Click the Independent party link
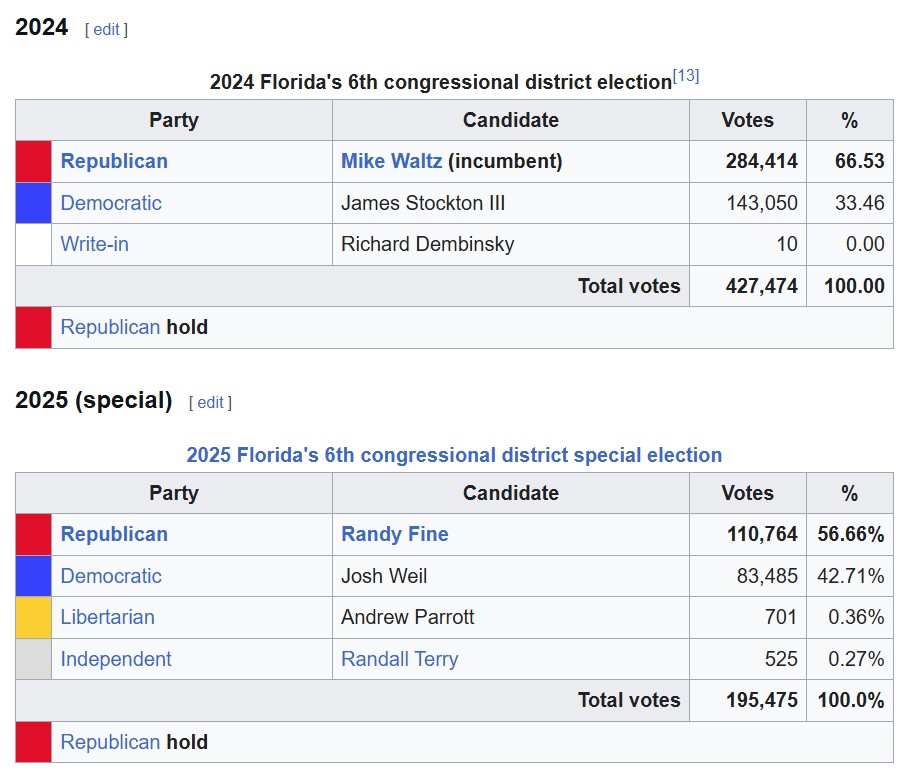907x777 pixels. (x=116, y=659)
